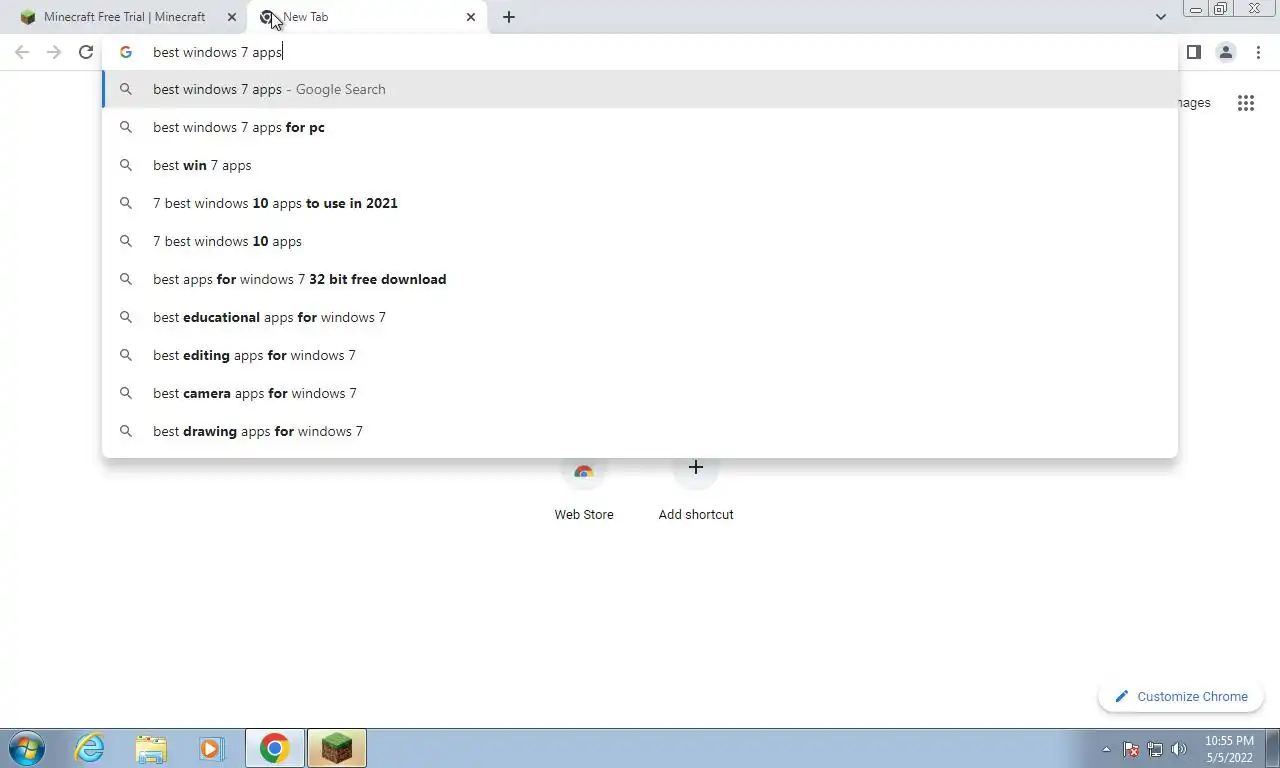Launch Internet Explorer from taskbar
This screenshot has height=768, width=1280.
tap(90, 748)
